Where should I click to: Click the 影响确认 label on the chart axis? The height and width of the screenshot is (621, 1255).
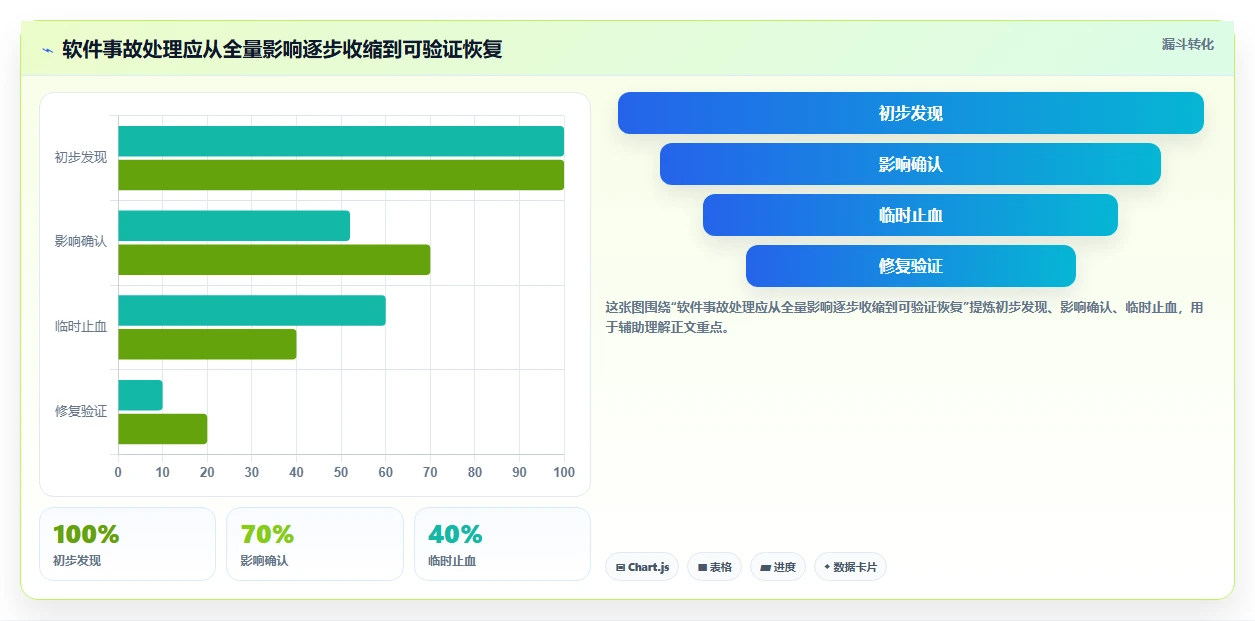tap(81, 242)
